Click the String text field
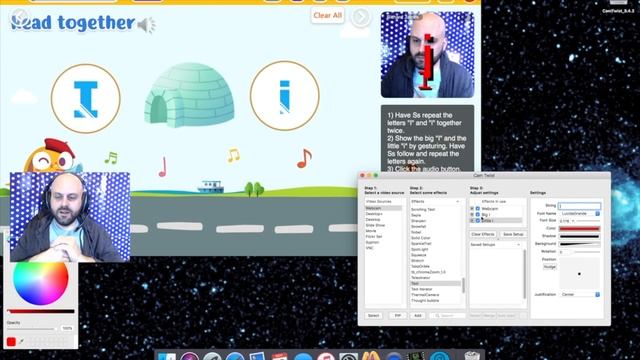This screenshot has width=640, height=360. [580, 206]
